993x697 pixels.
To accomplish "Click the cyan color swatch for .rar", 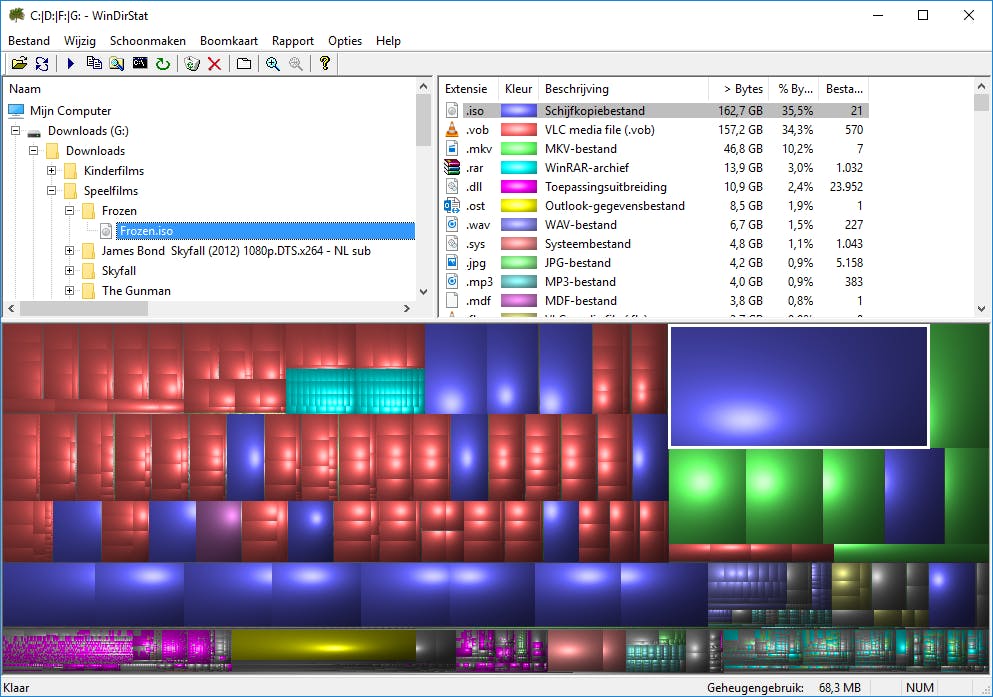I will pos(519,167).
